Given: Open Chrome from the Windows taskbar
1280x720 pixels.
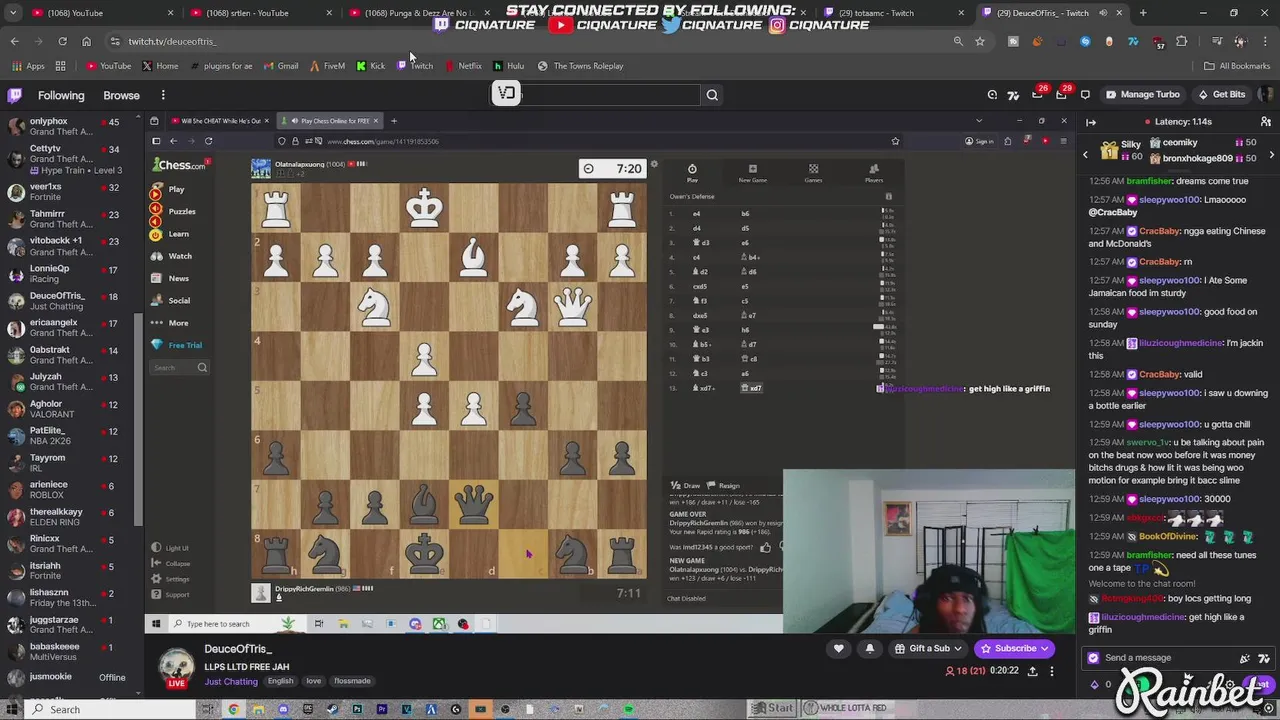Looking at the screenshot, I should [x=233, y=710].
